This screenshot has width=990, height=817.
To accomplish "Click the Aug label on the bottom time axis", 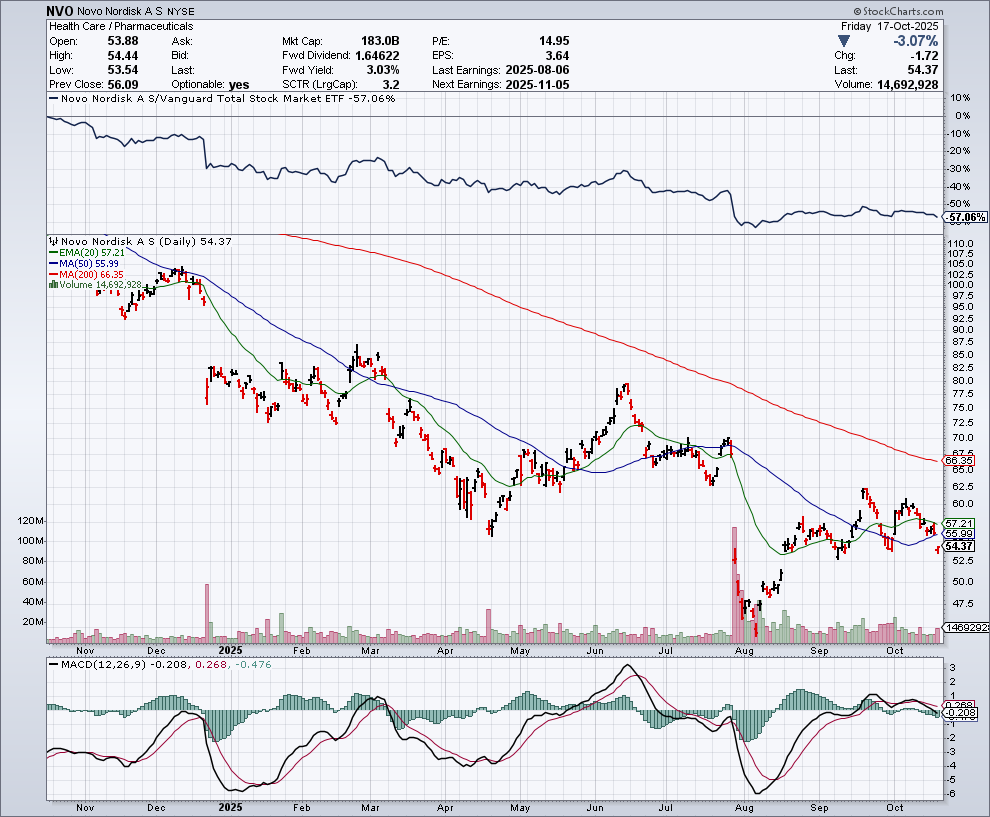I will click(744, 805).
